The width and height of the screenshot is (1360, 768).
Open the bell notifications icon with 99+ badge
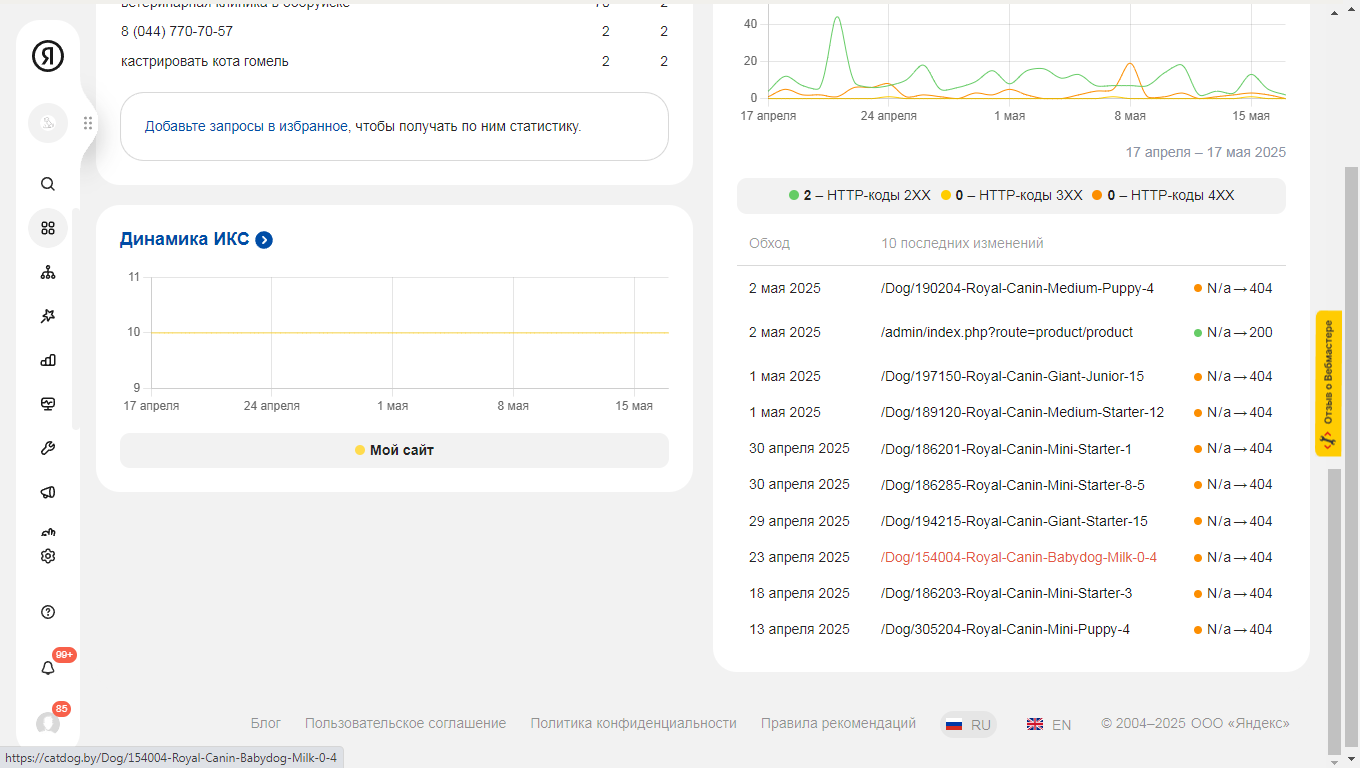[x=48, y=668]
